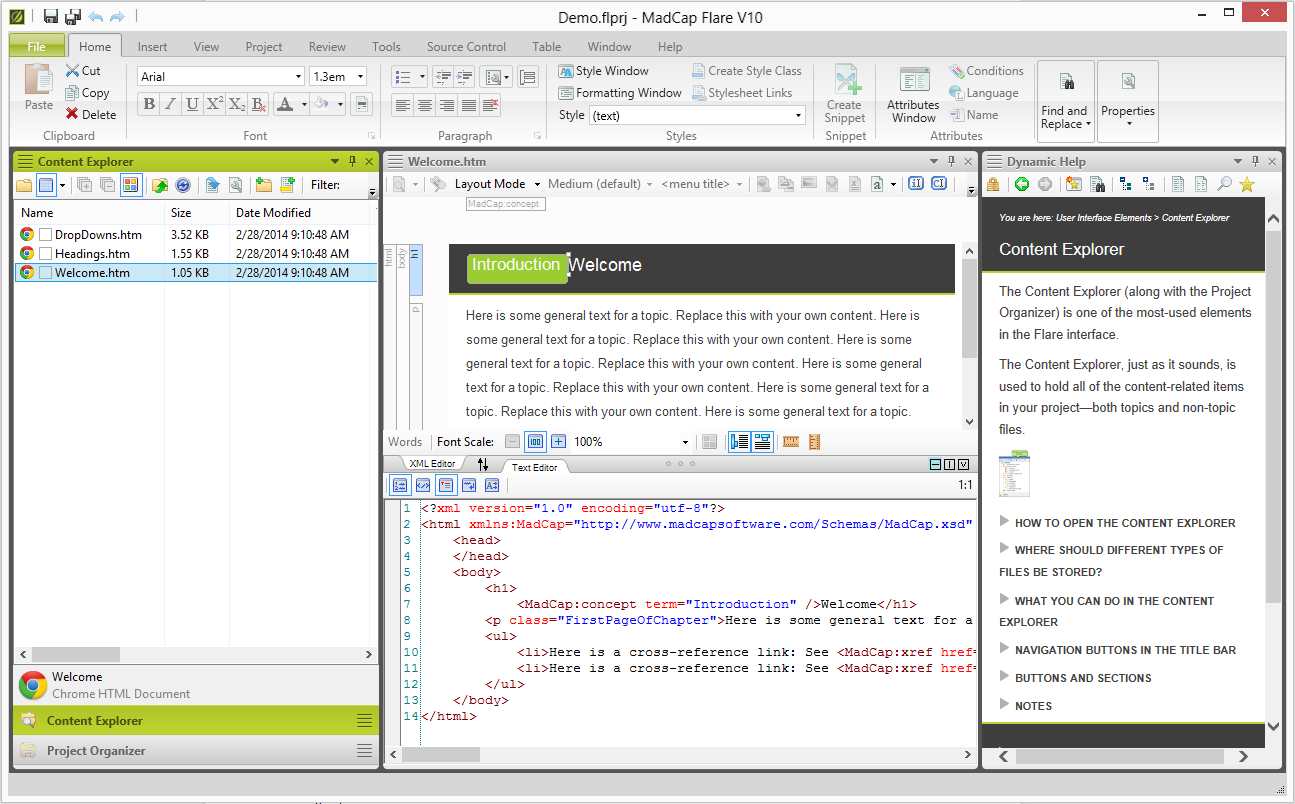The width and height of the screenshot is (1295, 804).
Task: Switch to the Review ribbon tab
Action: coord(327,46)
